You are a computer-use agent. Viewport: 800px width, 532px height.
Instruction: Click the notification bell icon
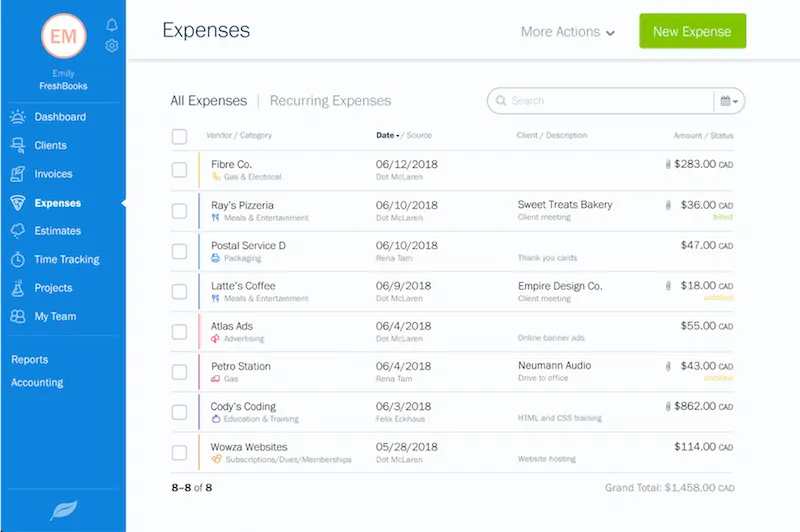(x=111, y=25)
